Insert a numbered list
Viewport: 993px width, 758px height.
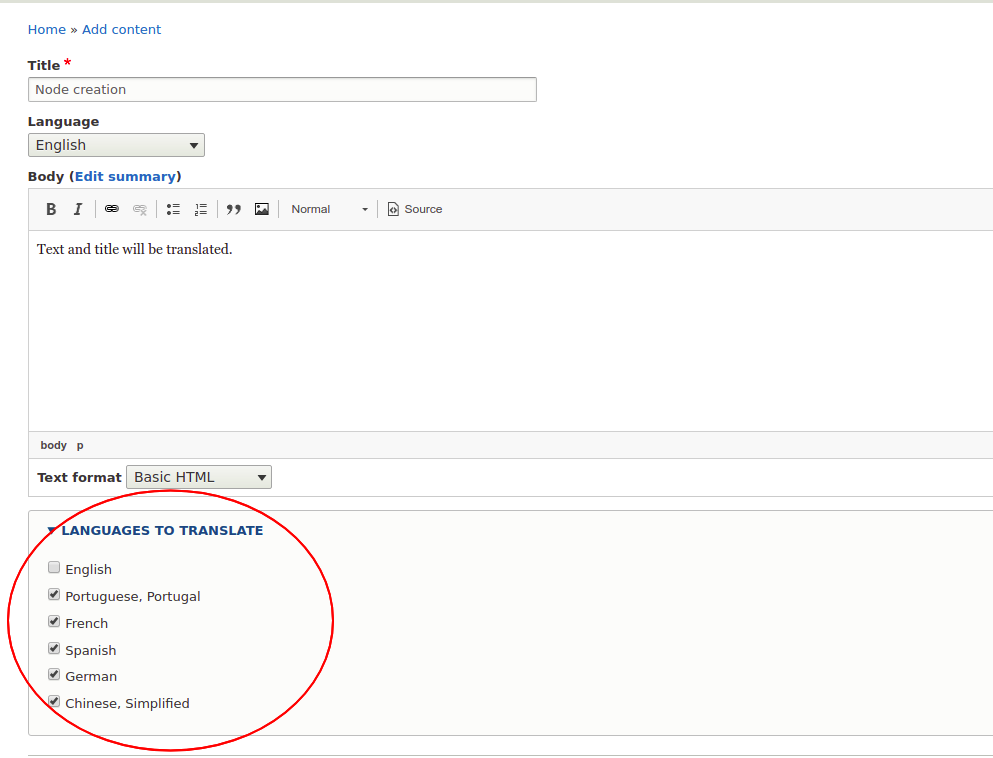201,209
